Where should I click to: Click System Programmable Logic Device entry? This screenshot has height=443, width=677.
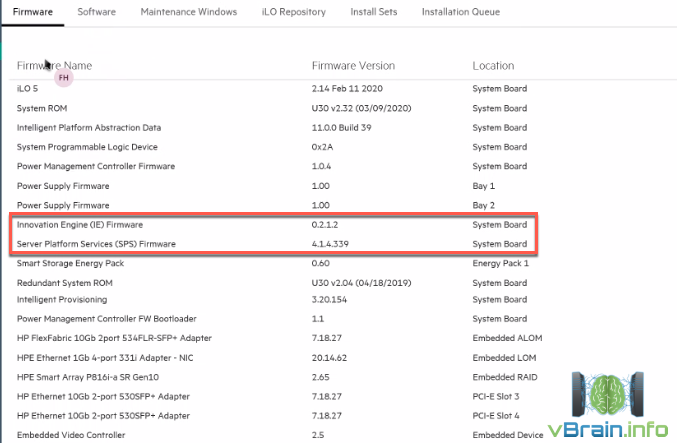pyautogui.click(x=87, y=147)
